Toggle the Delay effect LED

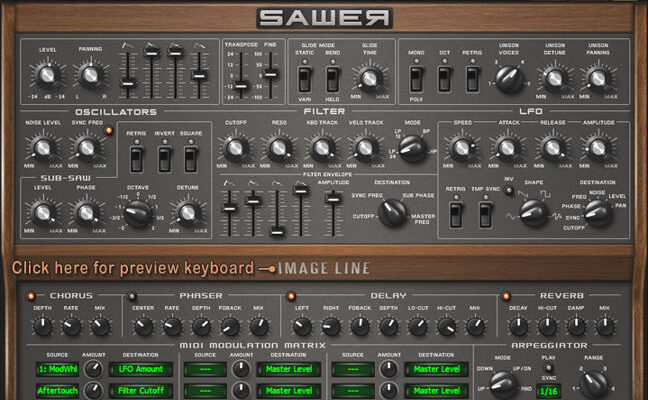click(291, 296)
